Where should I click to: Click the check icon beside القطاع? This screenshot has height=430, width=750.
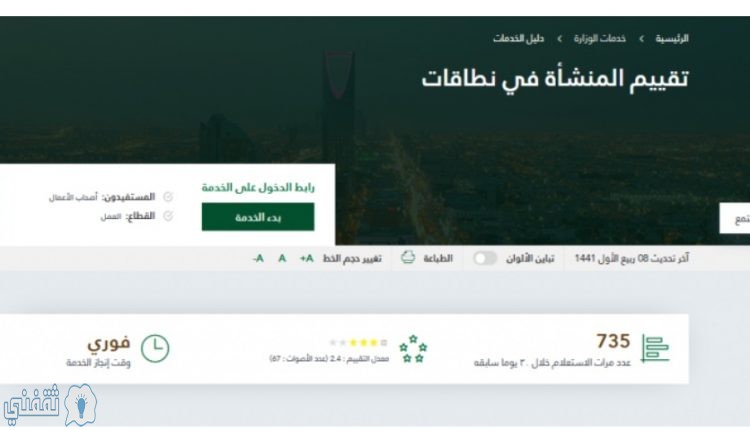168,216
